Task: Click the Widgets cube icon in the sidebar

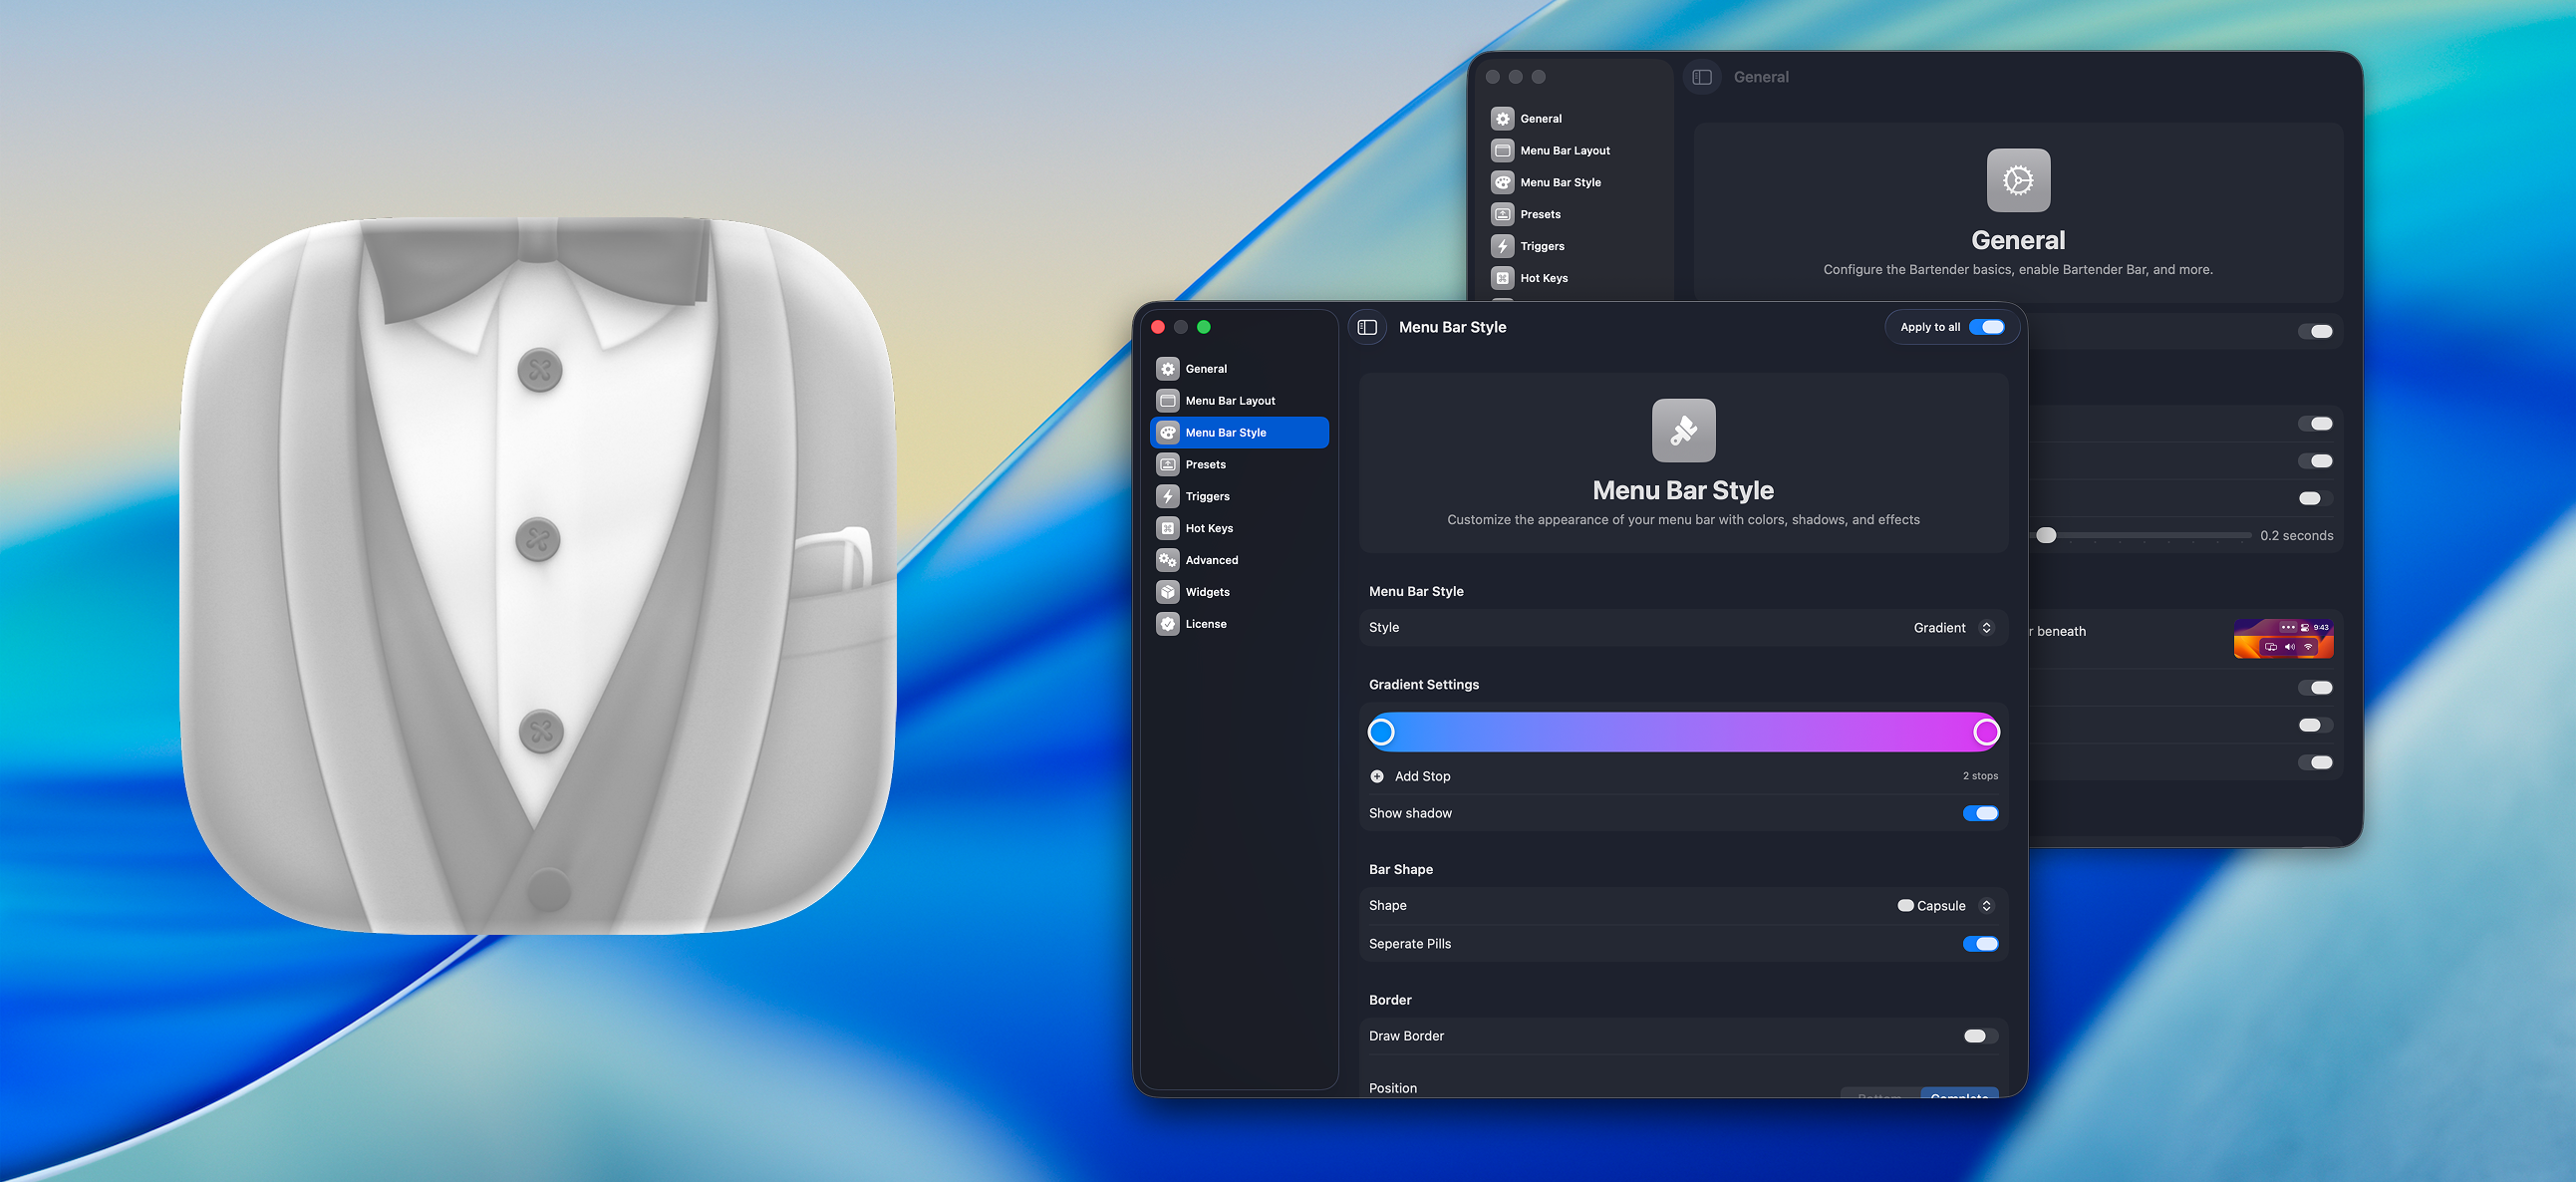Action: click(x=1167, y=592)
